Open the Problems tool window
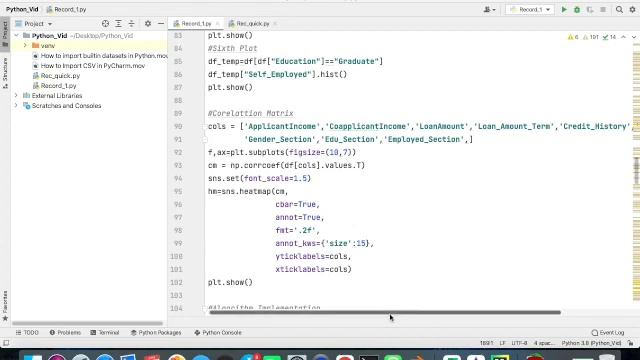640x360 pixels. click(65, 333)
